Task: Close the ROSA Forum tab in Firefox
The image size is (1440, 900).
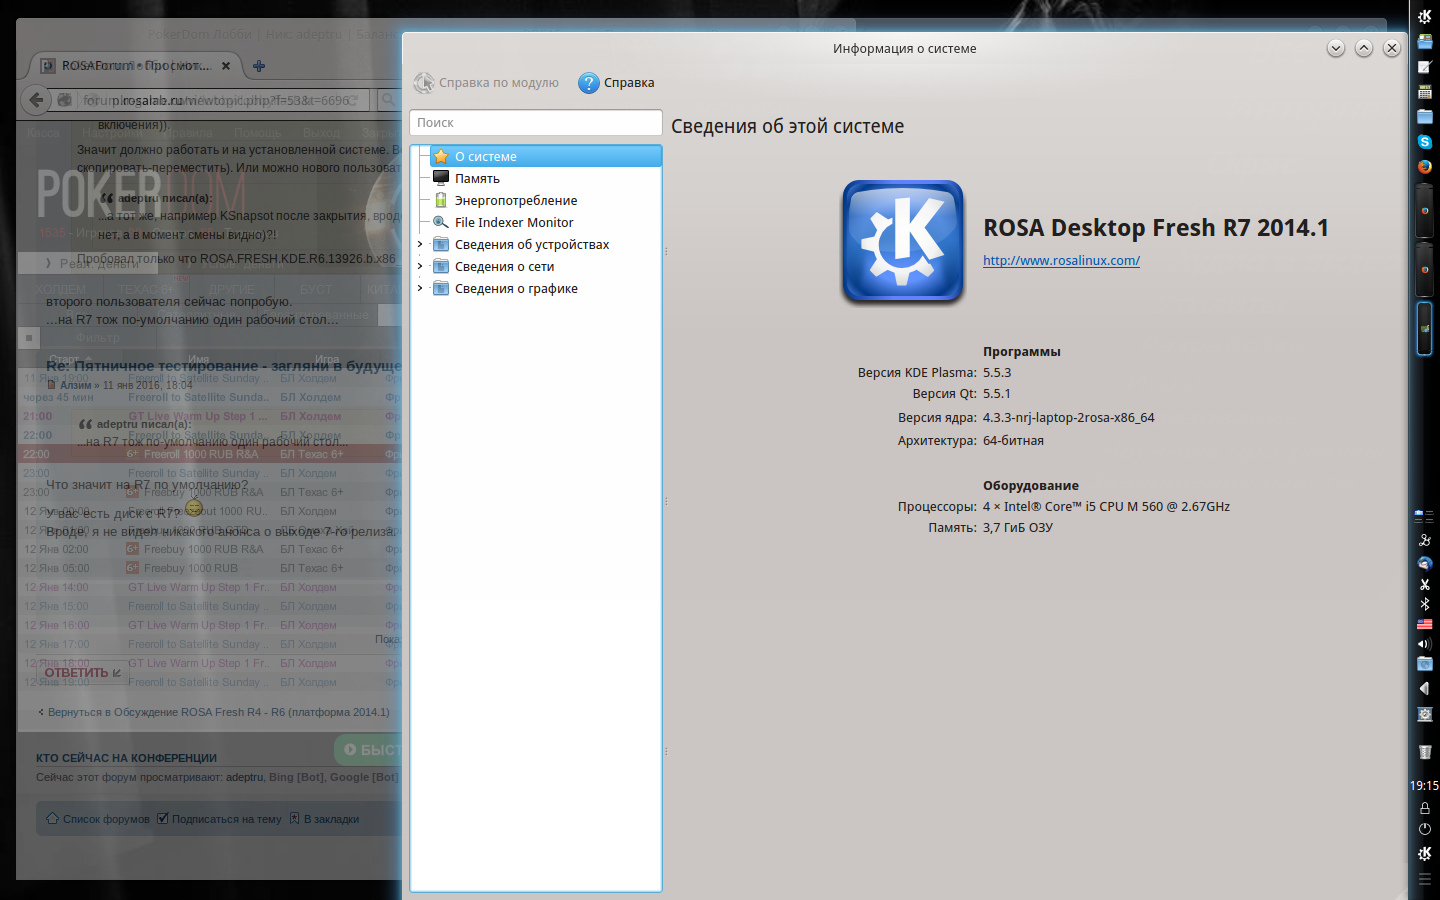Action: coord(226,66)
